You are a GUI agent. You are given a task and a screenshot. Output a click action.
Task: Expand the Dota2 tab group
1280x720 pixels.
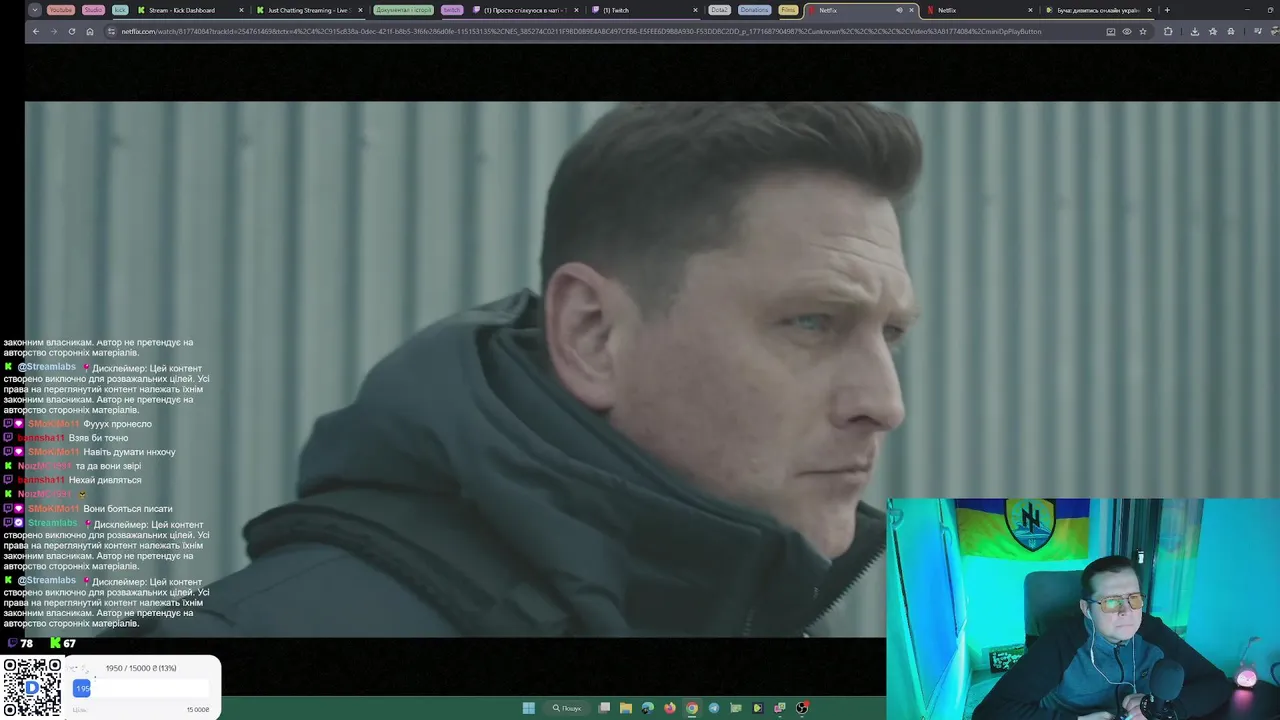719,10
